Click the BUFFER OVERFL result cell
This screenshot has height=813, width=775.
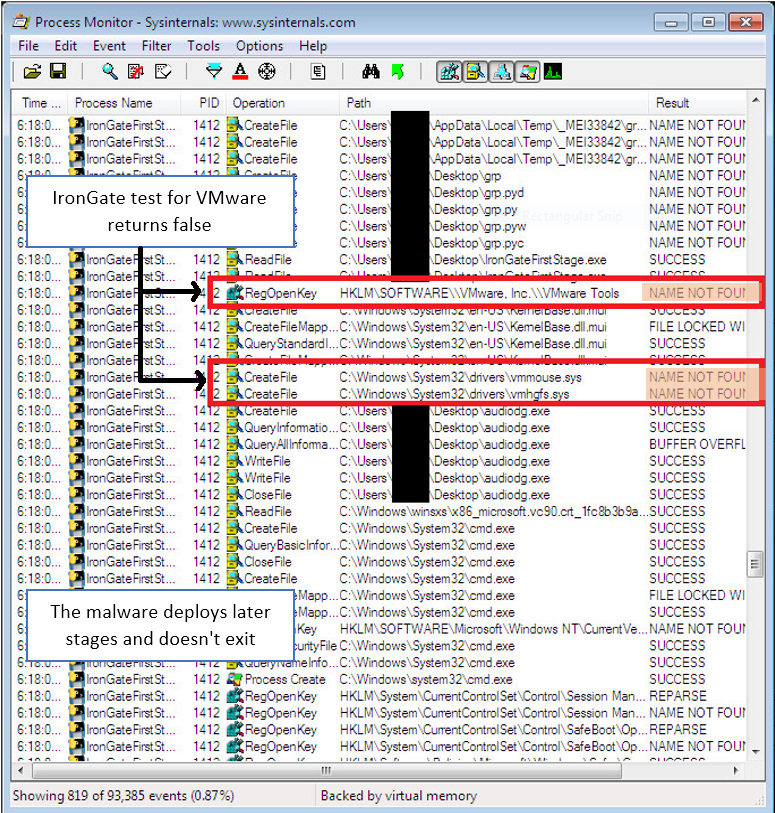pyautogui.click(x=697, y=444)
